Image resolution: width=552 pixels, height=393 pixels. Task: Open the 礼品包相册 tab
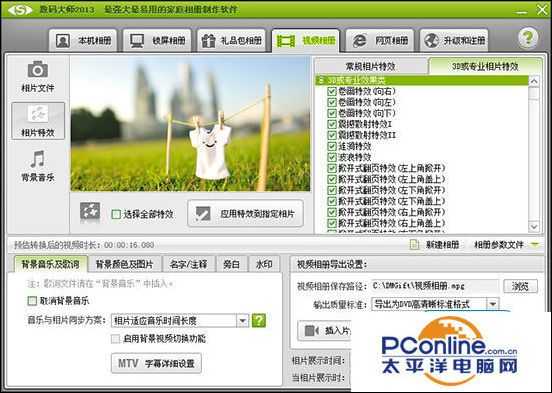click(x=232, y=40)
